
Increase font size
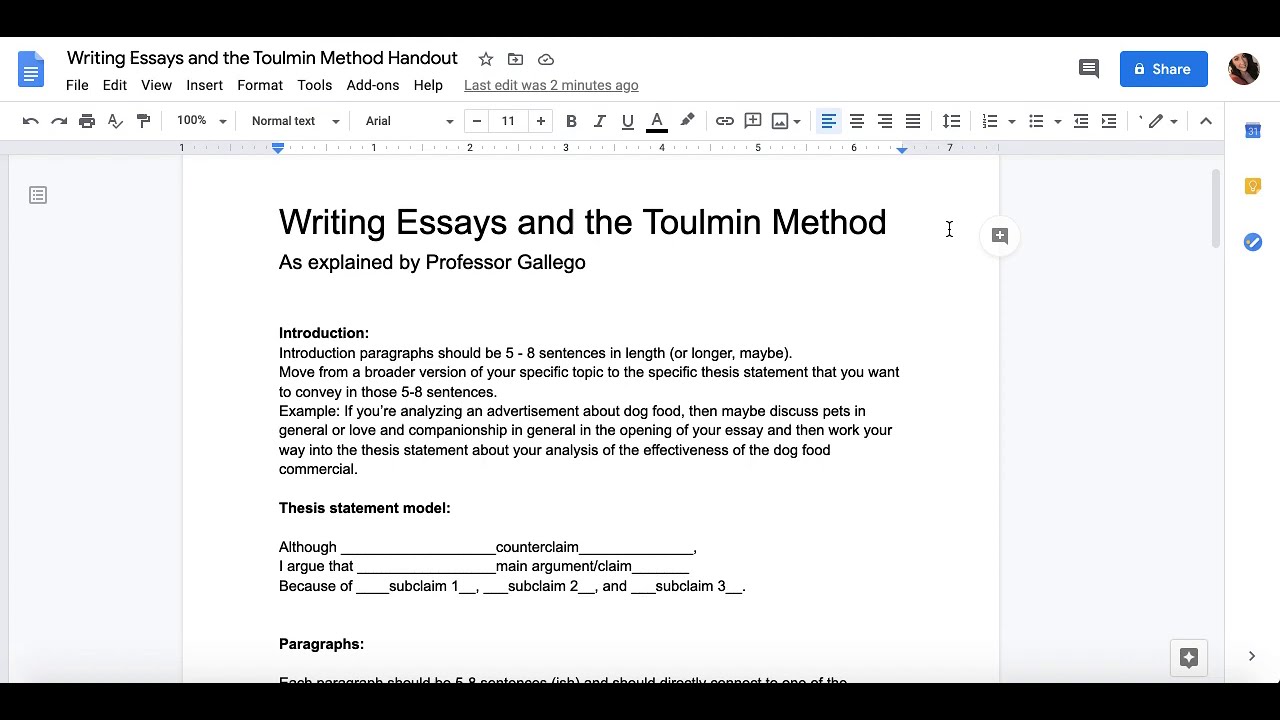point(540,121)
